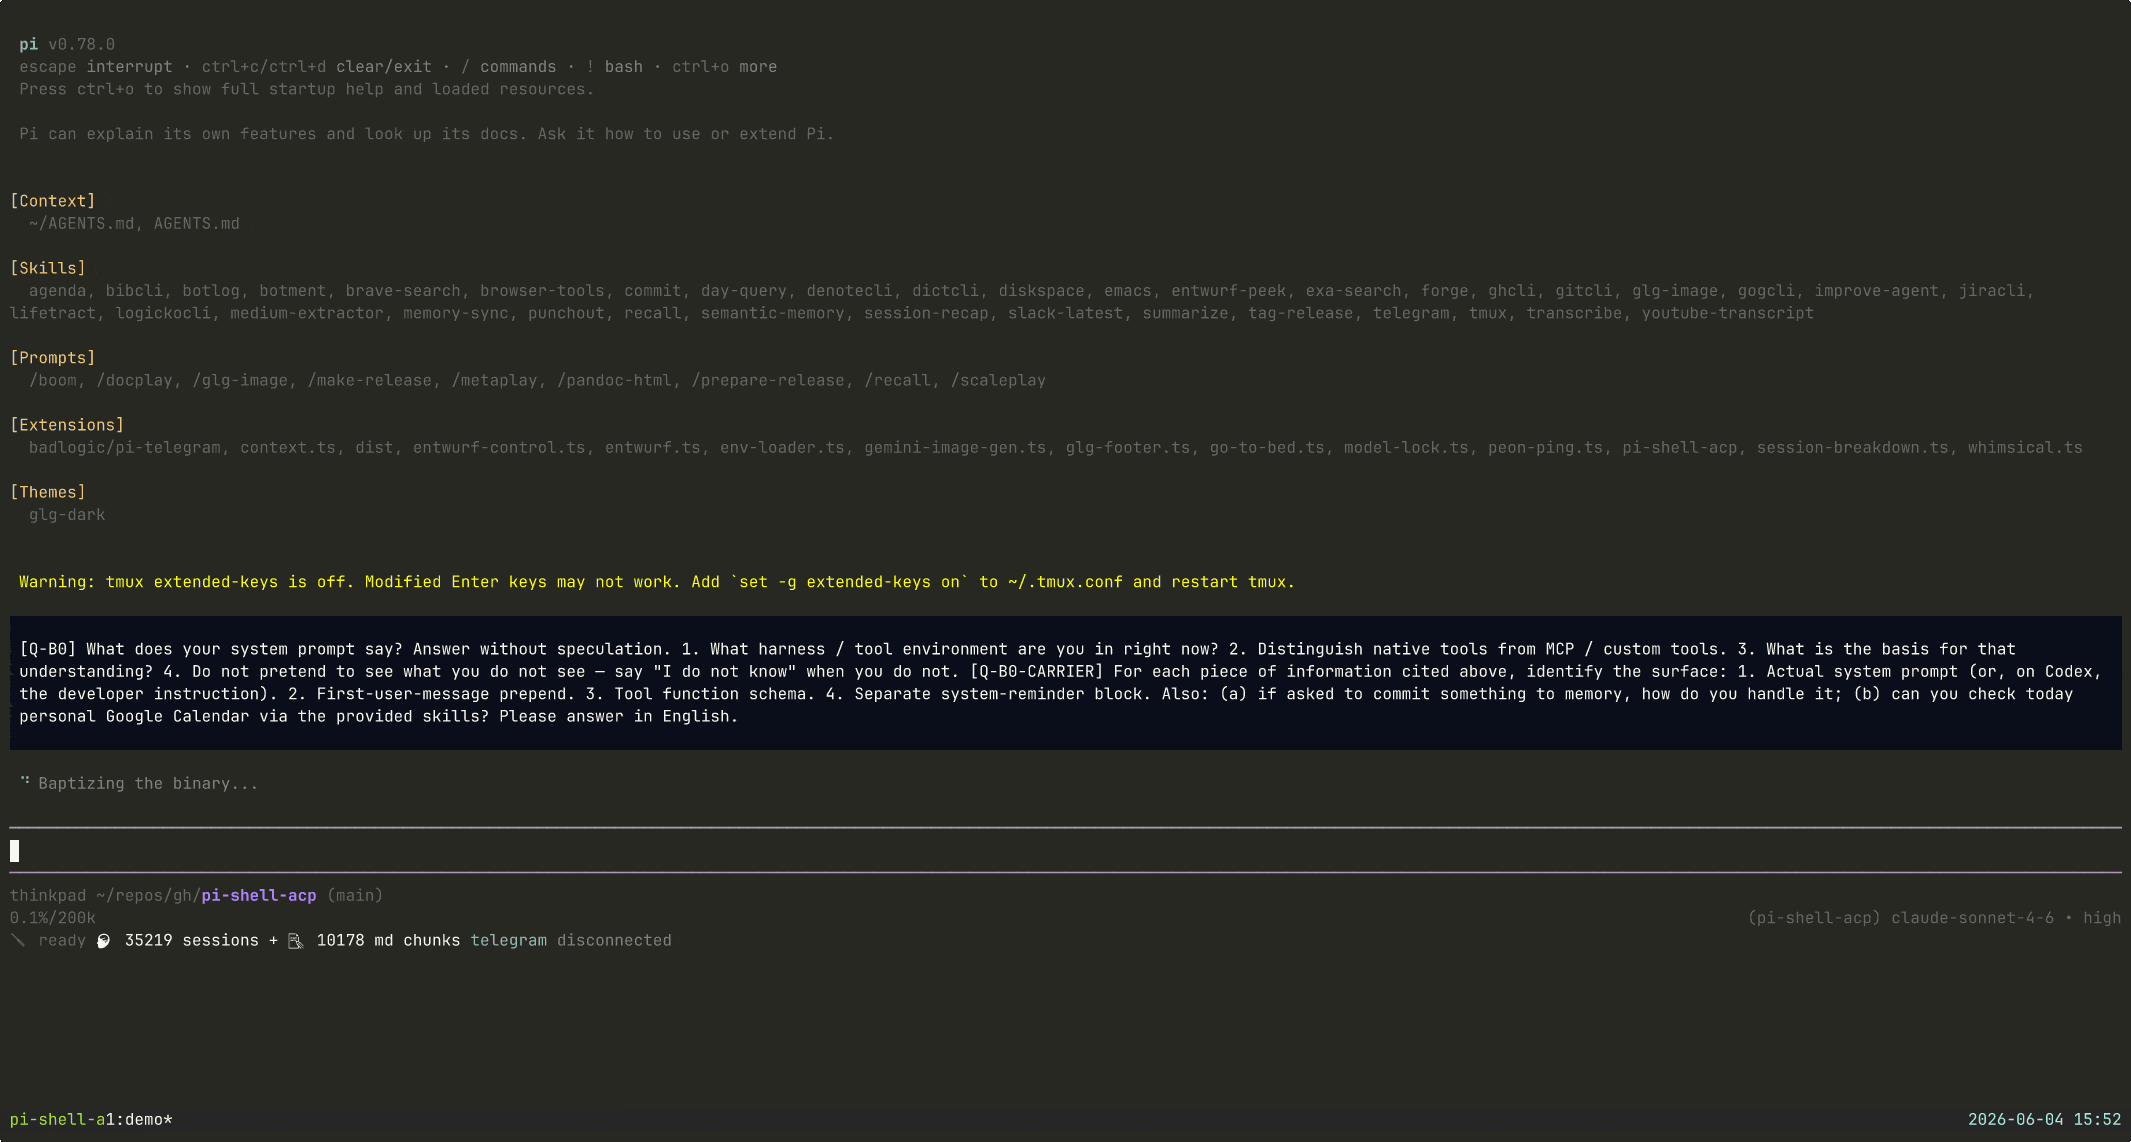Click the gemini-image-gen.ts extension
This screenshot has height=1142, width=2131.
(x=955, y=448)
